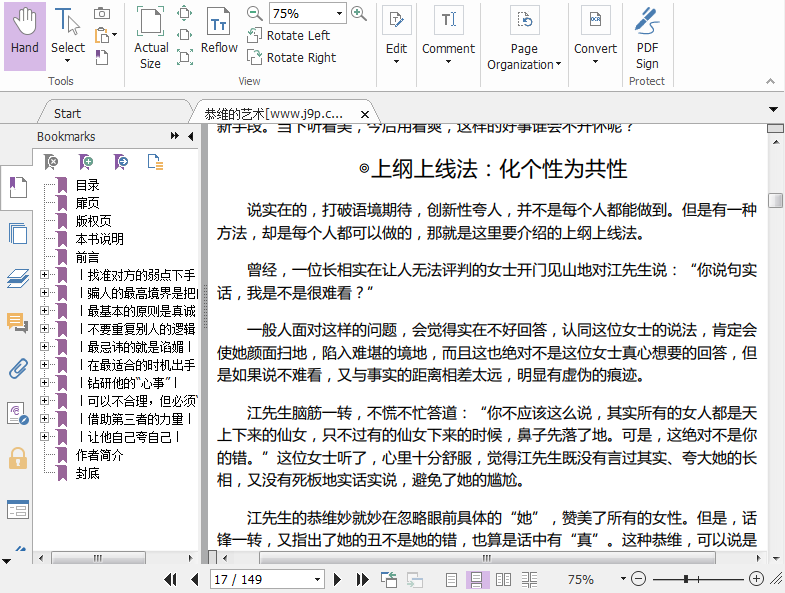
Task: Set view to Actual Size
Action: (x=151, y=38)
